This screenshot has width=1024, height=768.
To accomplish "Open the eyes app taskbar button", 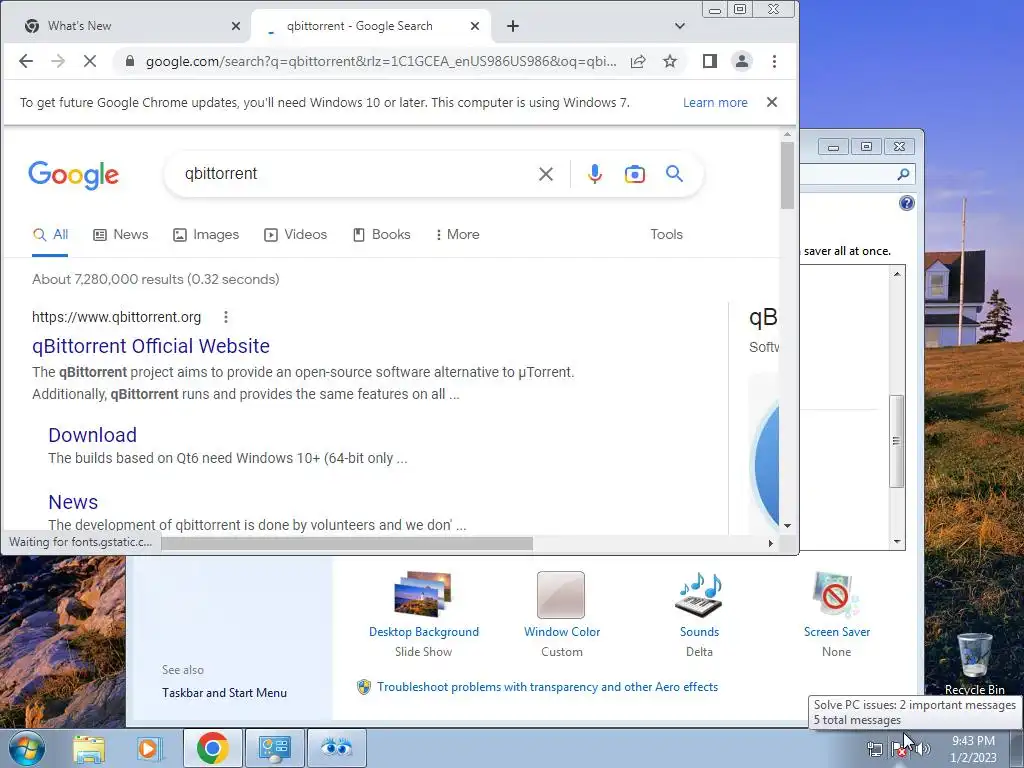I will click(x=336, y=748).
